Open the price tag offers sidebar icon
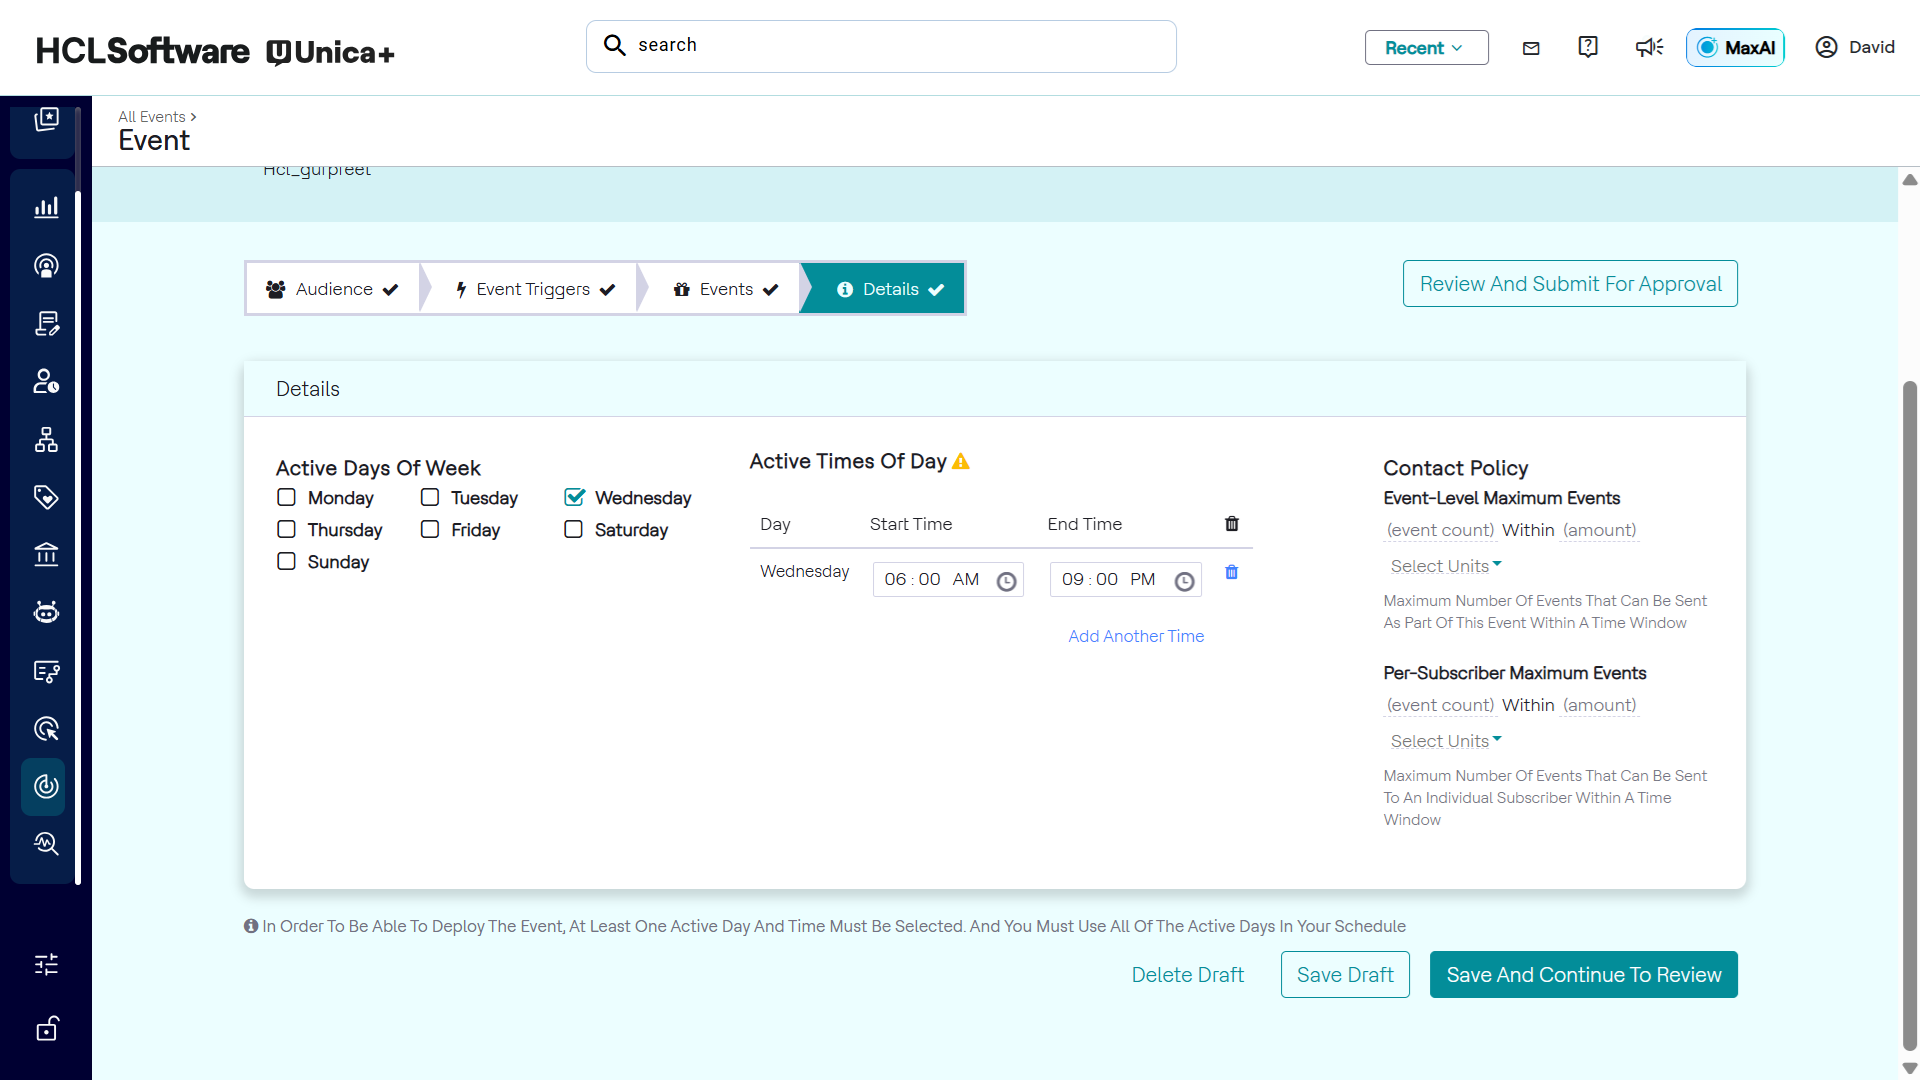Viewport: 1920px width, 1080px height. (x=46, y=497)
